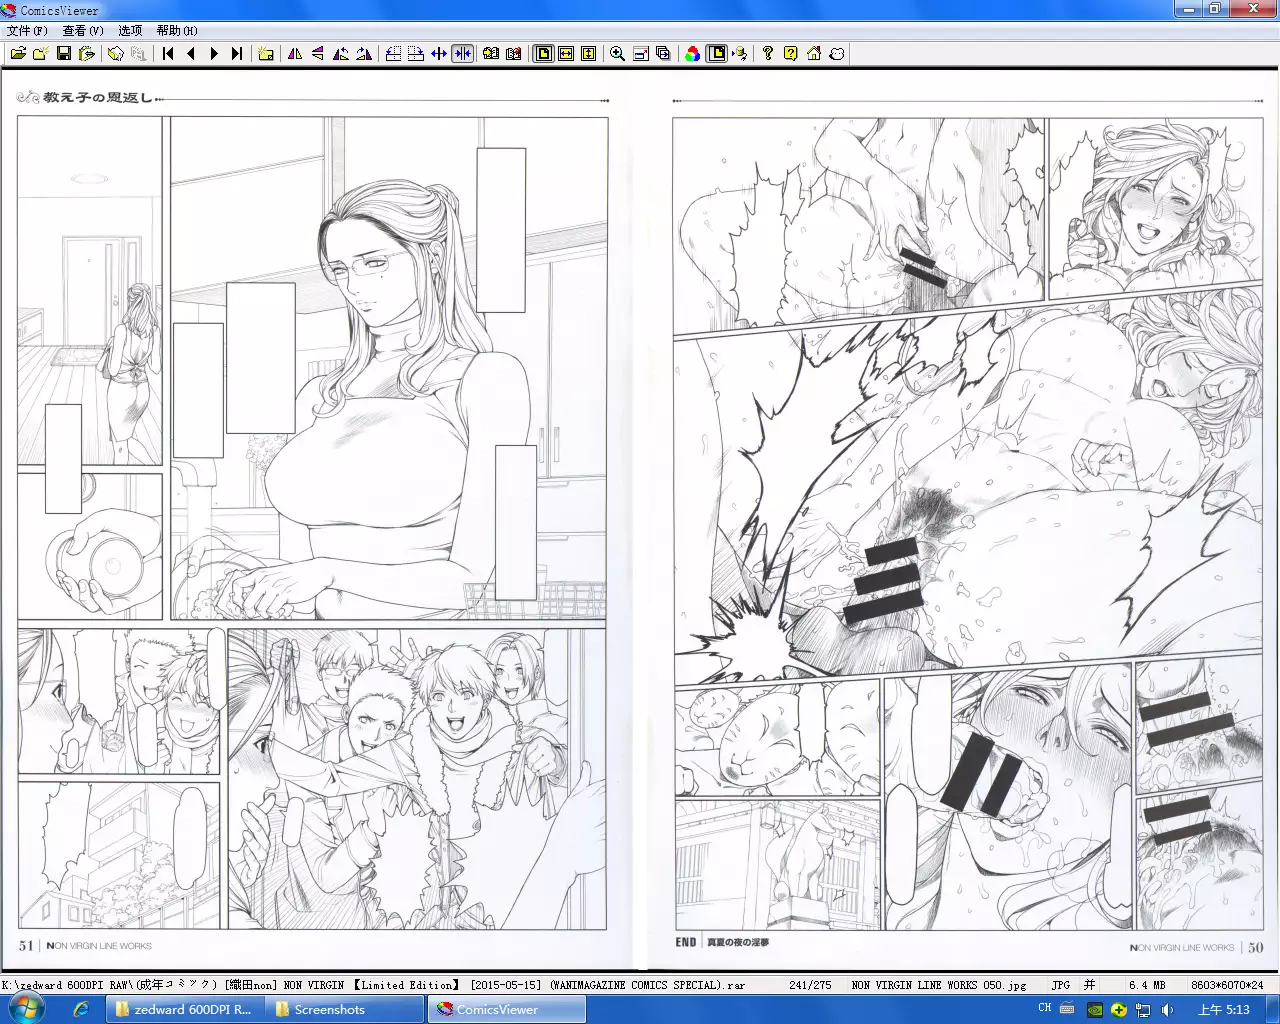Image resolution: width=1280 pixels, height=1024 pixels.
Task: Open the 文件(F) menu
Action: [27, 31]
